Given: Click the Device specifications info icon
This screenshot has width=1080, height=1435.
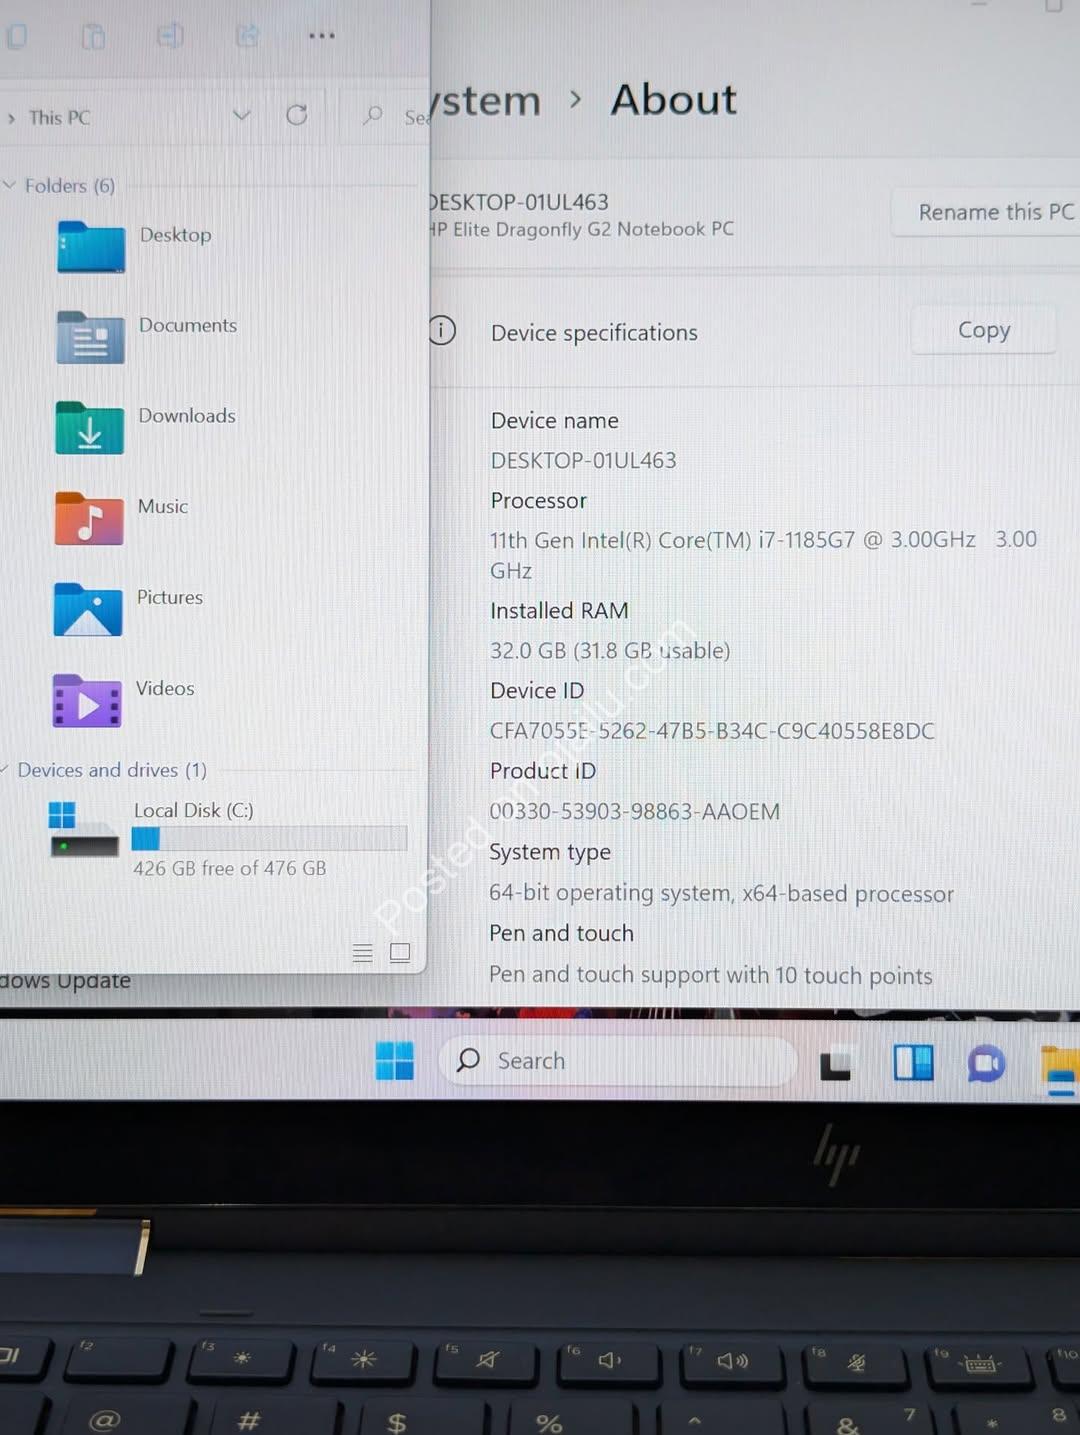Looking at the screenshot, I should [x=442, y=330].
